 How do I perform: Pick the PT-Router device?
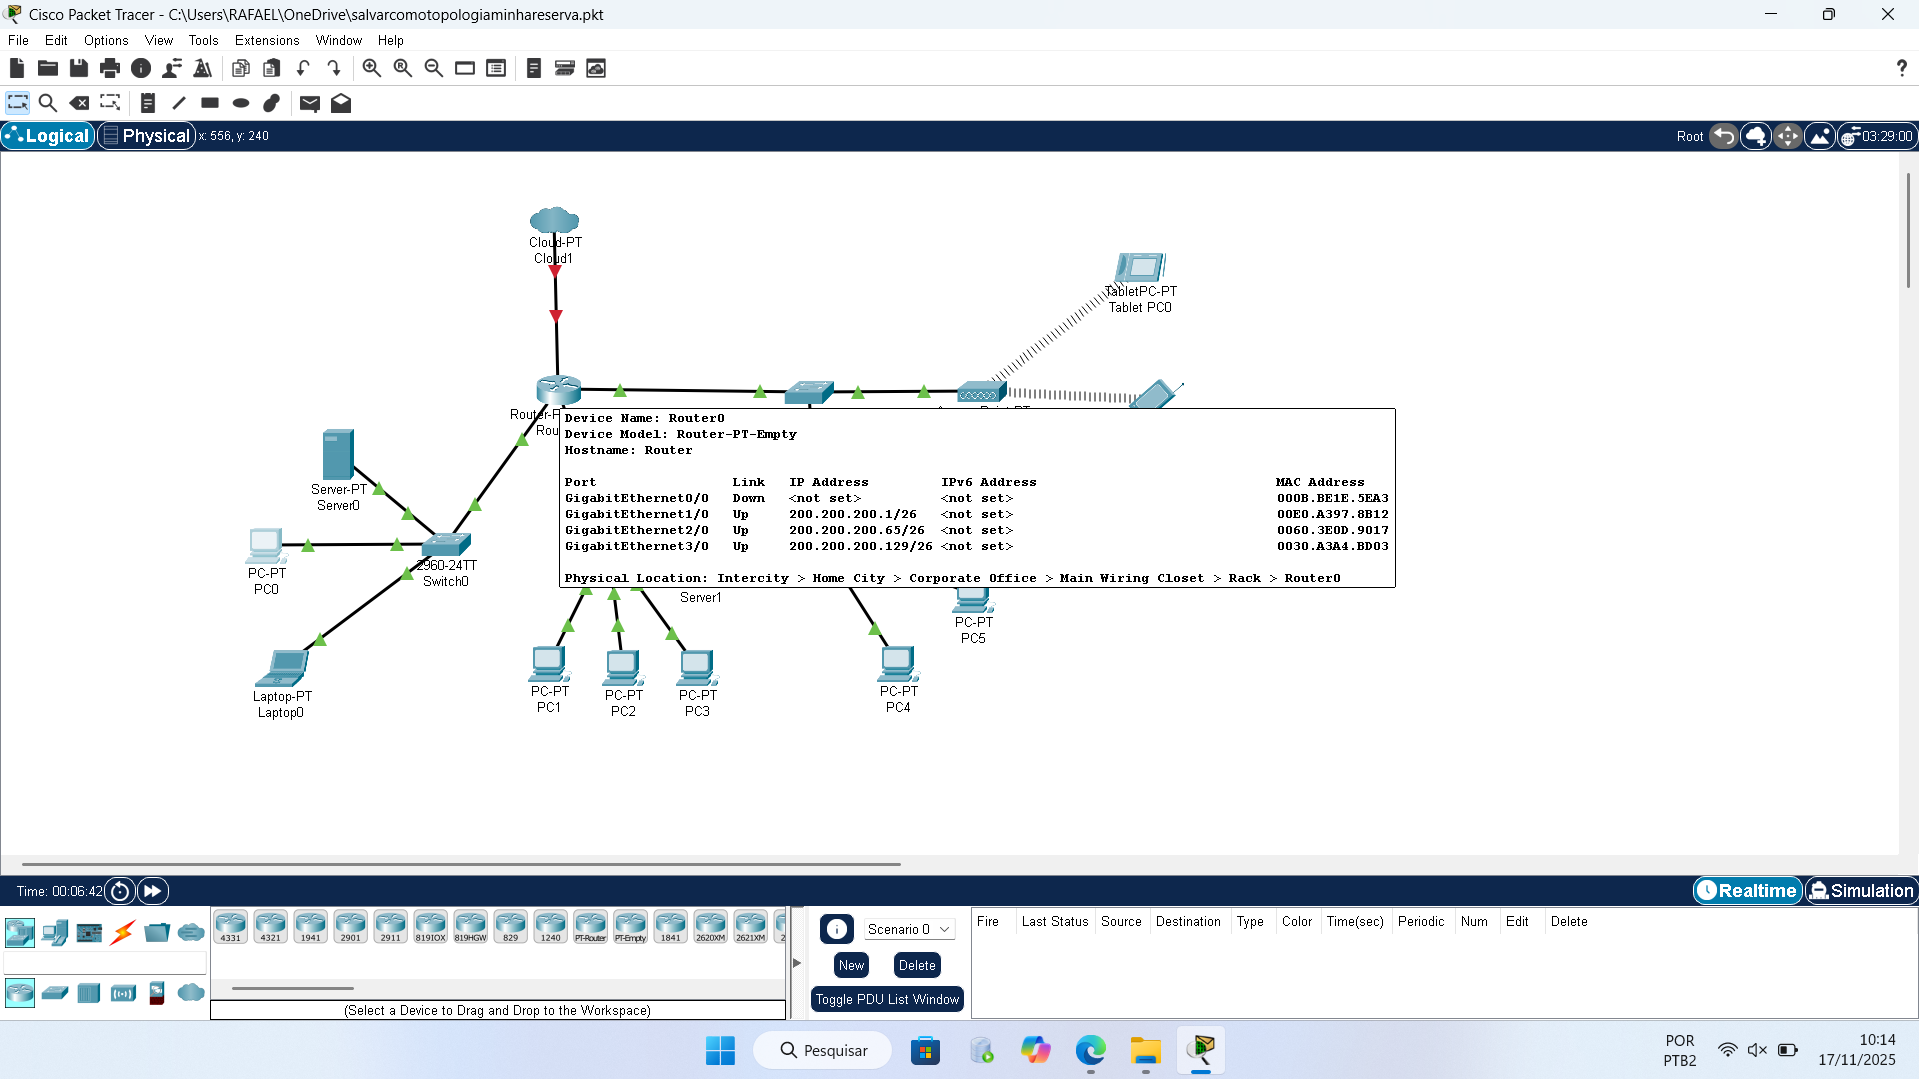[590, 927]
